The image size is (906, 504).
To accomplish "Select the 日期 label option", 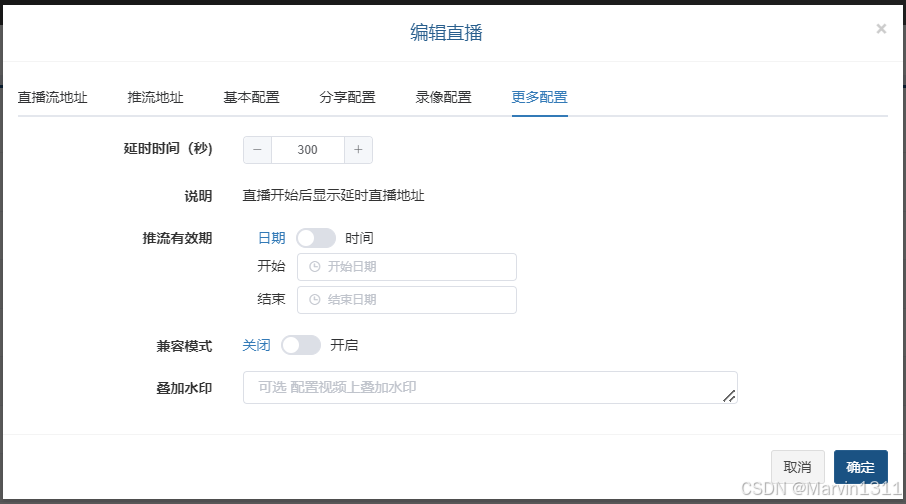I will 272,238.
